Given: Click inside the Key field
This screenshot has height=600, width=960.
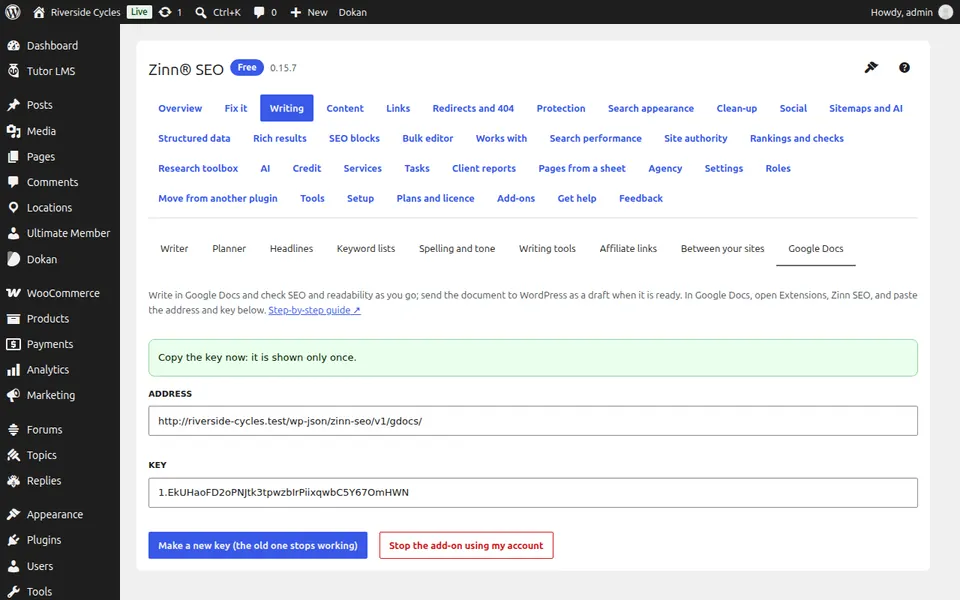Looking at the screenshot, I should pyautogui.click(x=533, y=492).
